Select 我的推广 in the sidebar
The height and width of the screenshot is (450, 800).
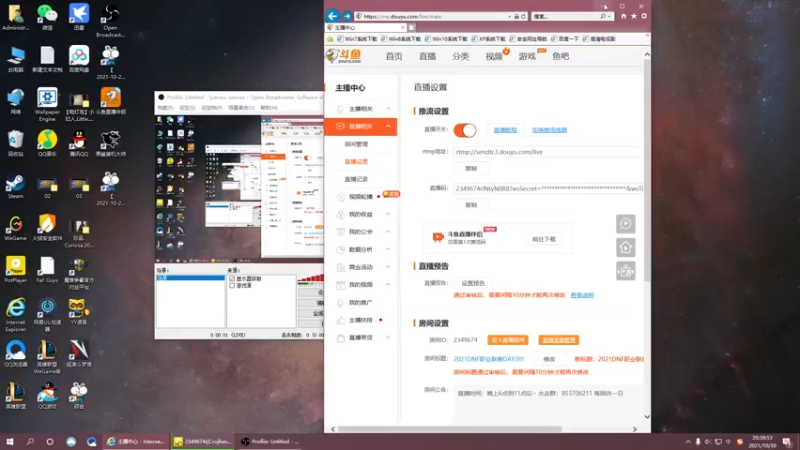point(361,303)
